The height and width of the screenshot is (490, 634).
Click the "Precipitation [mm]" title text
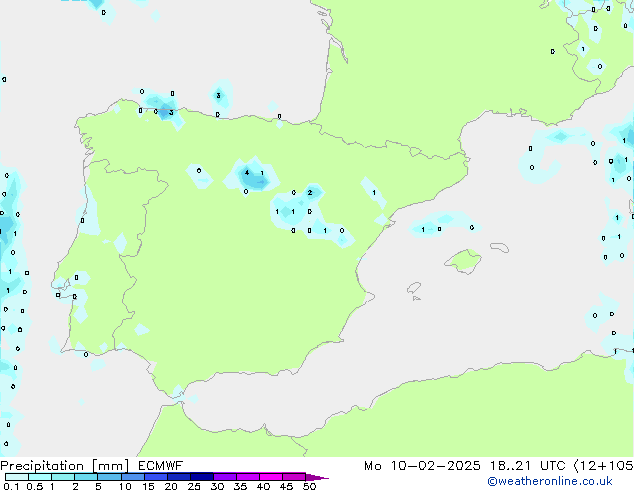[x=65, y=466]
